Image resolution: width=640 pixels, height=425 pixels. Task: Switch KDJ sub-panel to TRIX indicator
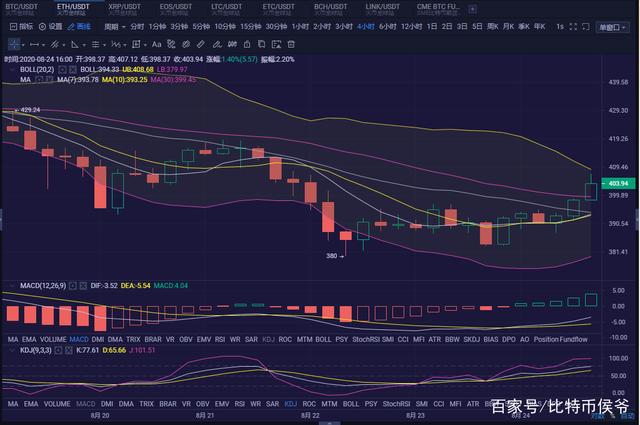(x=147, y=404)
